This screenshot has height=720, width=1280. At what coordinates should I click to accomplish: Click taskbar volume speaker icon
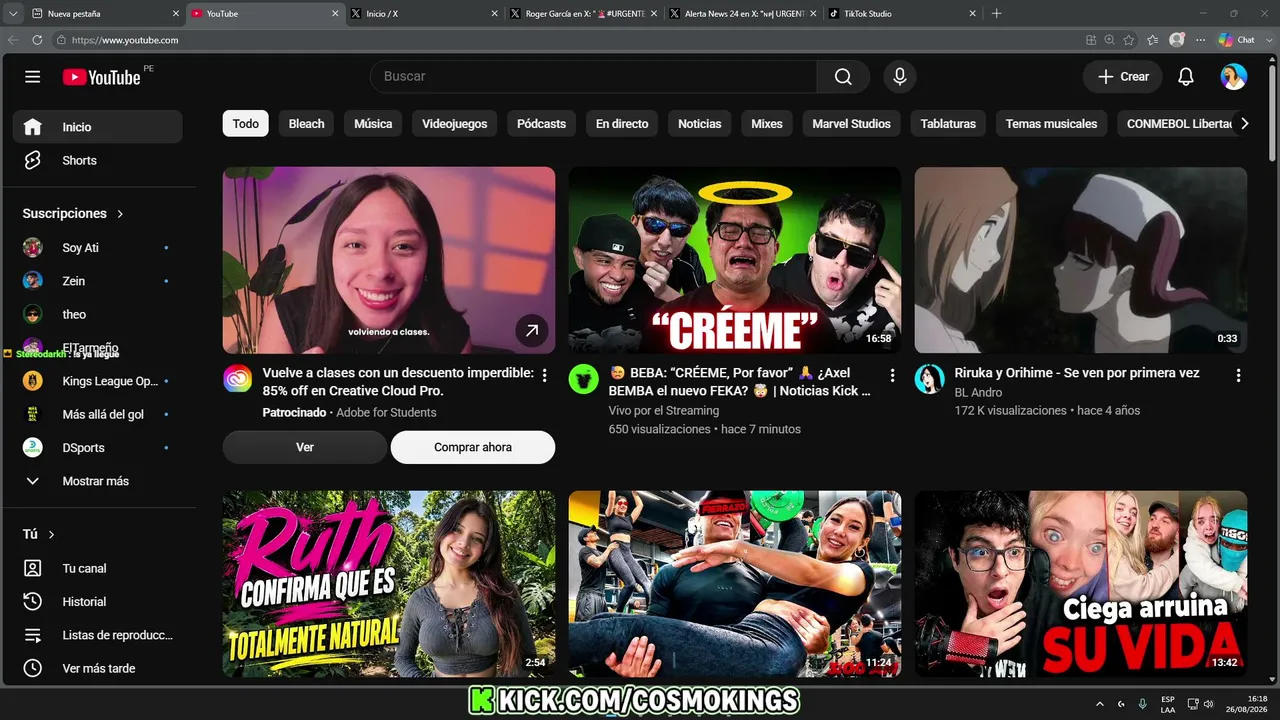pos(1209,704)
